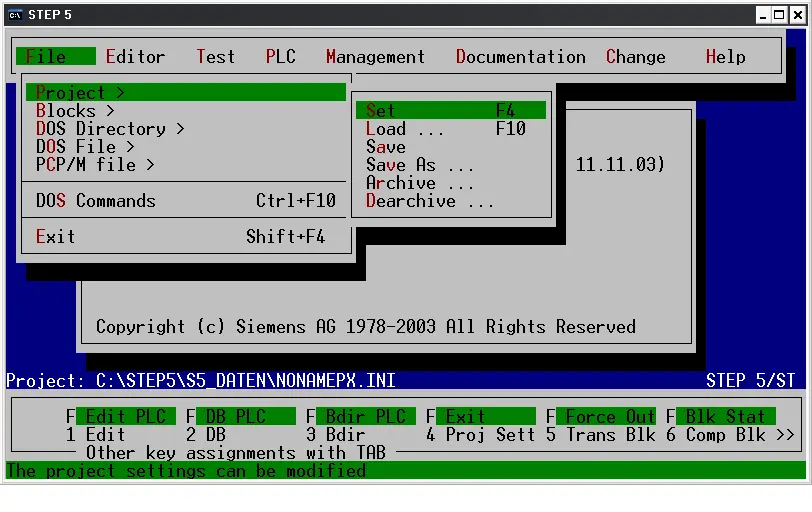Image resolution: width=812 pixels, height=512 pixels.
Task: Click the shifted Exit function key label
Action: click(x=486, y=416)
